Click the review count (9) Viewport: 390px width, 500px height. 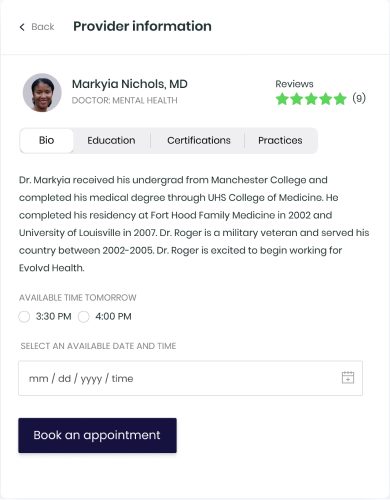(x=359, y=98)
